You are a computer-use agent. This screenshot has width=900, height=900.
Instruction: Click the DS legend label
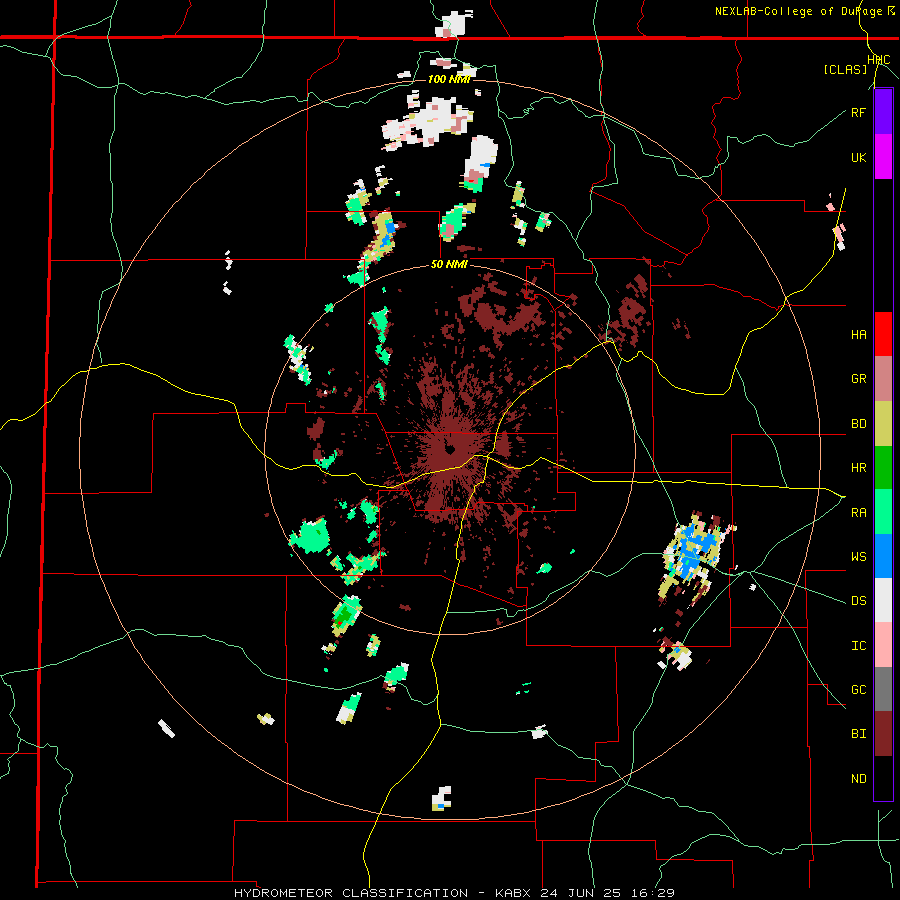point(858,601)
